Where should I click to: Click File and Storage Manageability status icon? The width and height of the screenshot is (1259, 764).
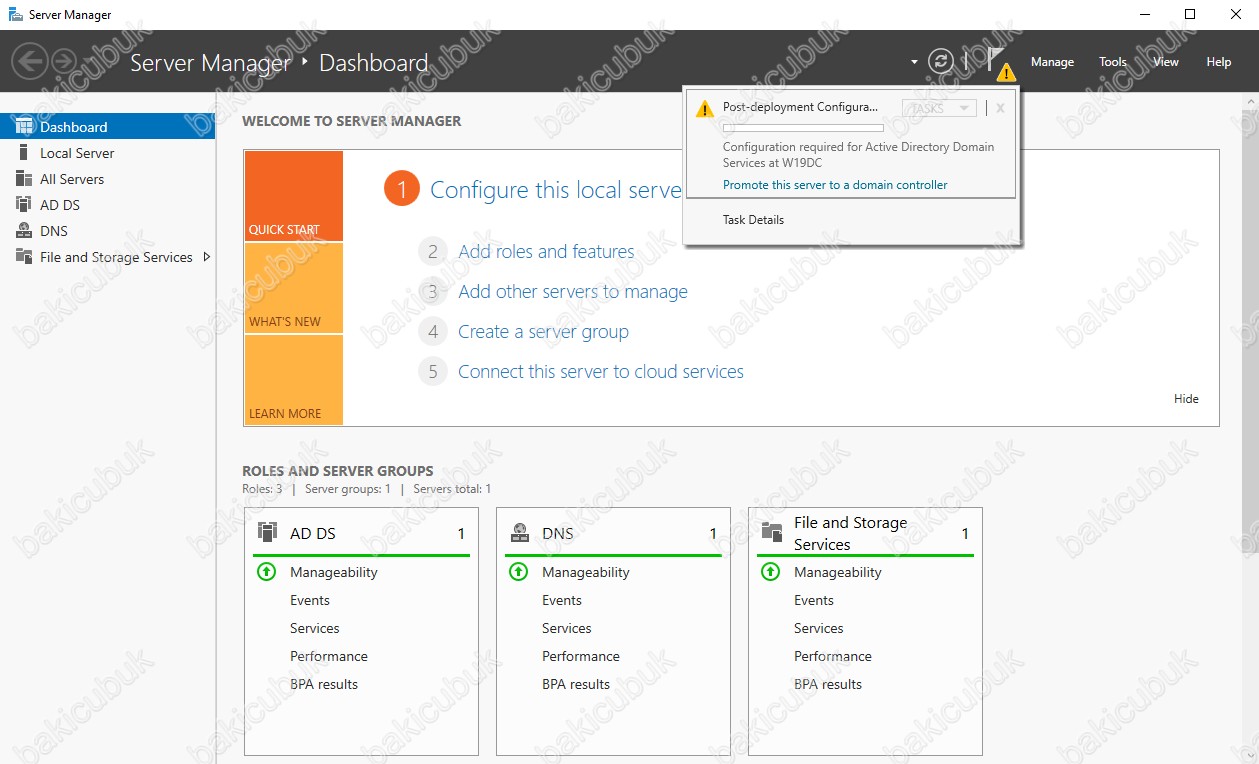pos(770,572)
